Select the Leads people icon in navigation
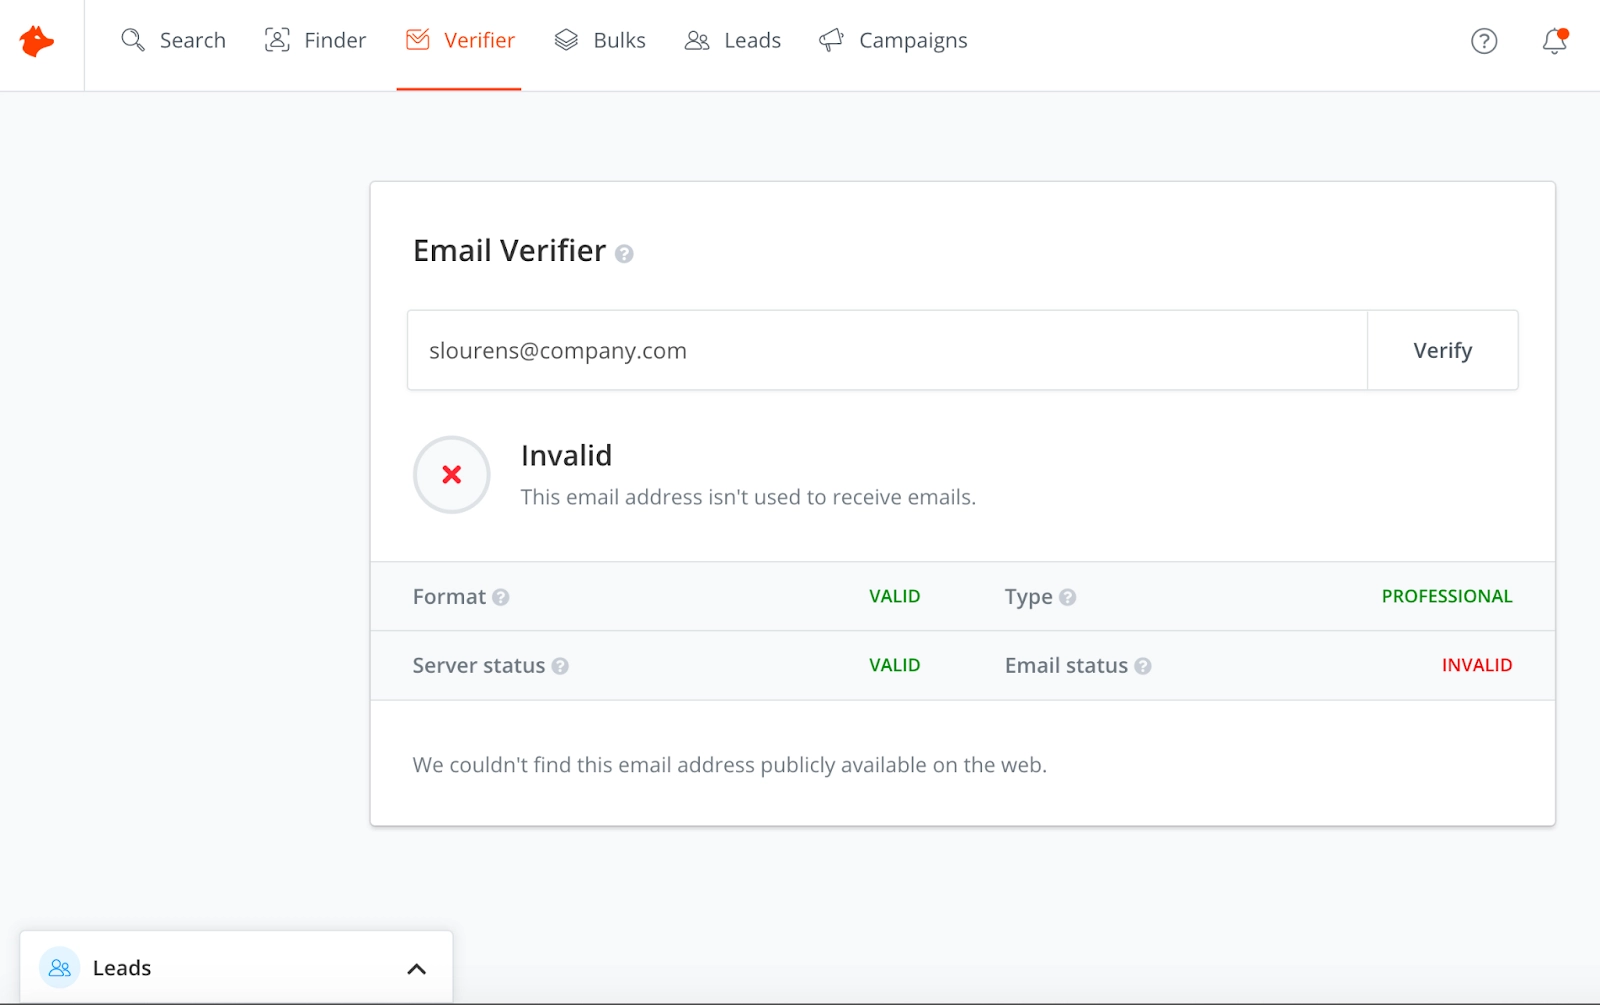This screenshot has width=1600, height=1005. (697, 41)
